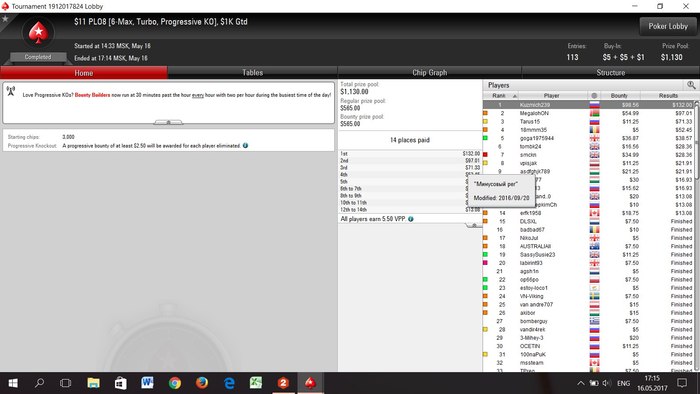Click the player search magnifier icon
This screenshot has width=700, height=394.
click(x=691, y=85)
